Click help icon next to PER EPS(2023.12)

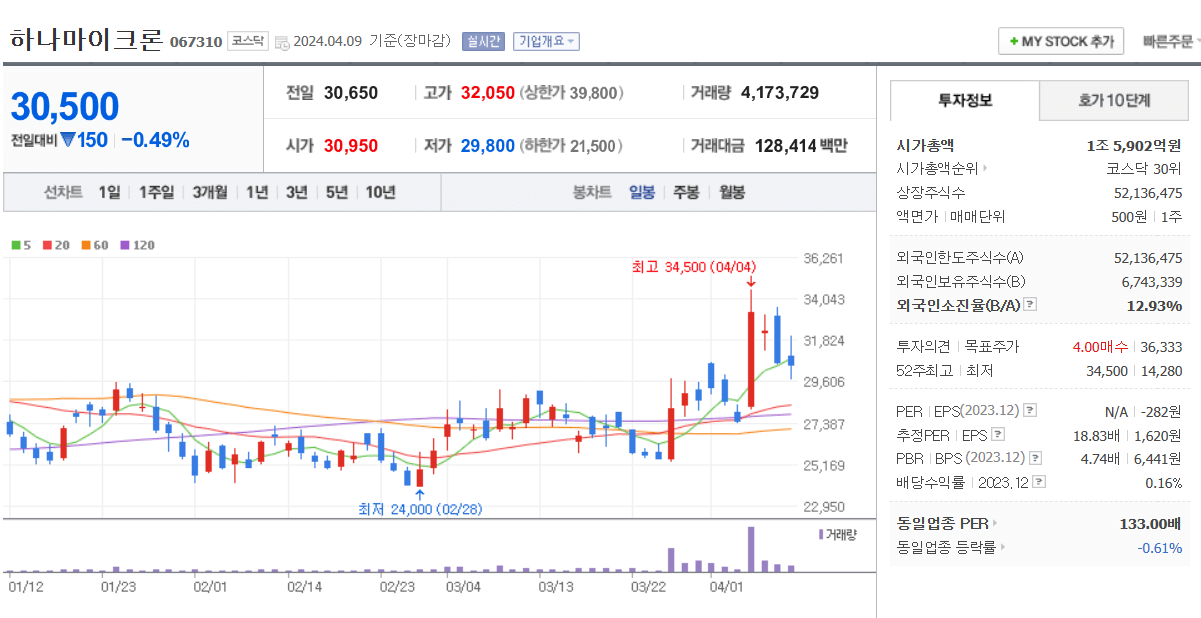point(1030,411)
